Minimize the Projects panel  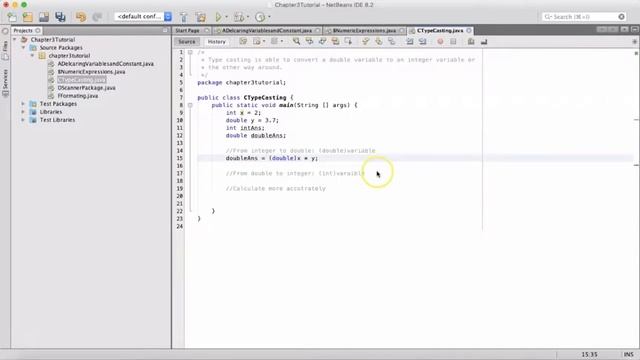coord(165,31)
